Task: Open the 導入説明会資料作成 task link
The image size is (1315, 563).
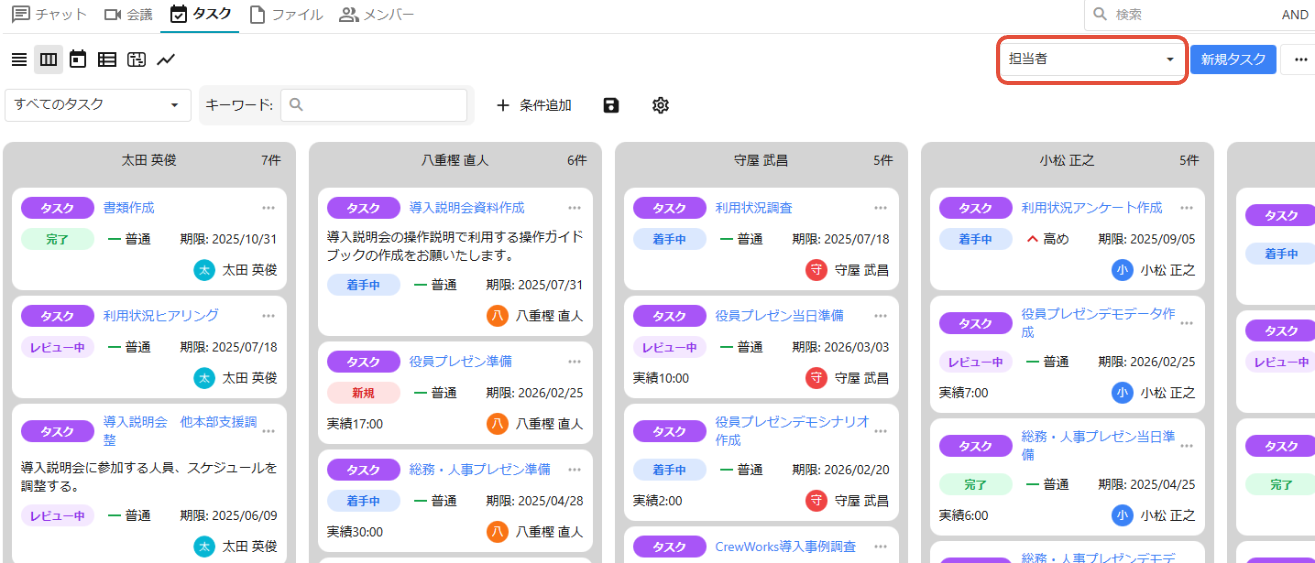Action: [x=467, y=208]
